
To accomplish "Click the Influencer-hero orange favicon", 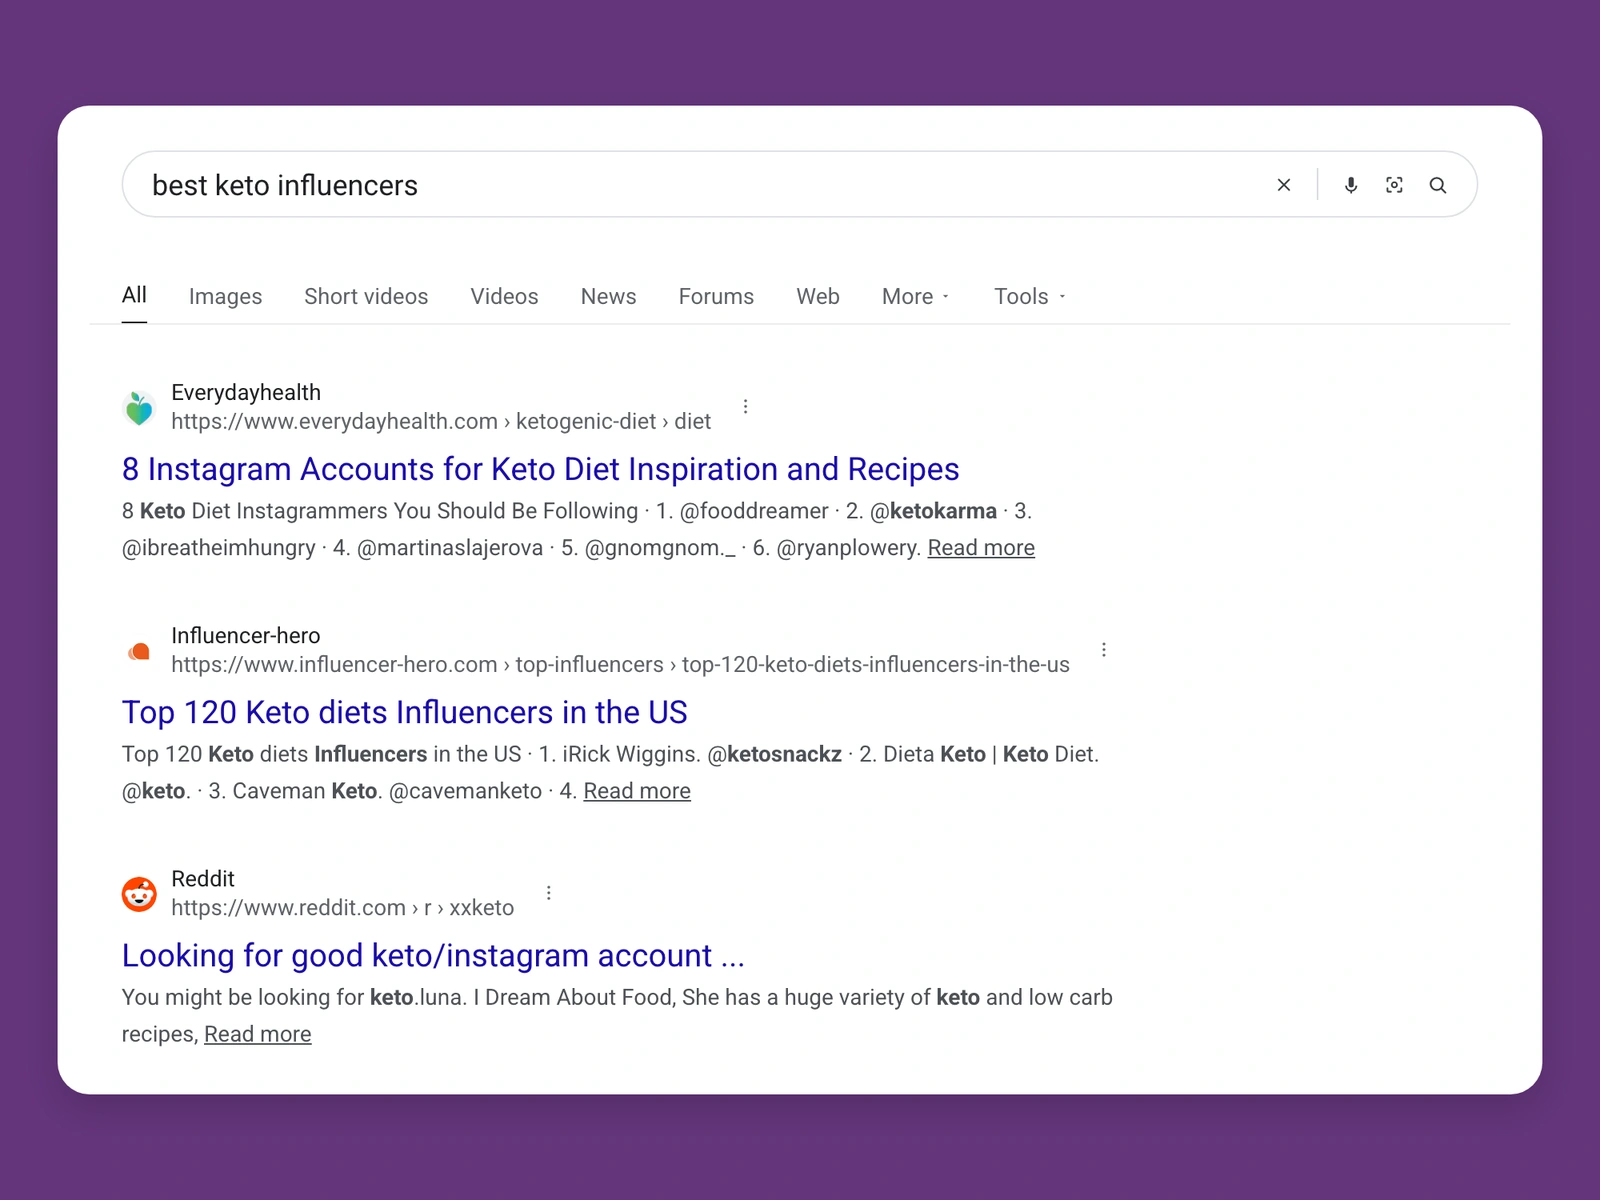I will click(x=139, y=651).
